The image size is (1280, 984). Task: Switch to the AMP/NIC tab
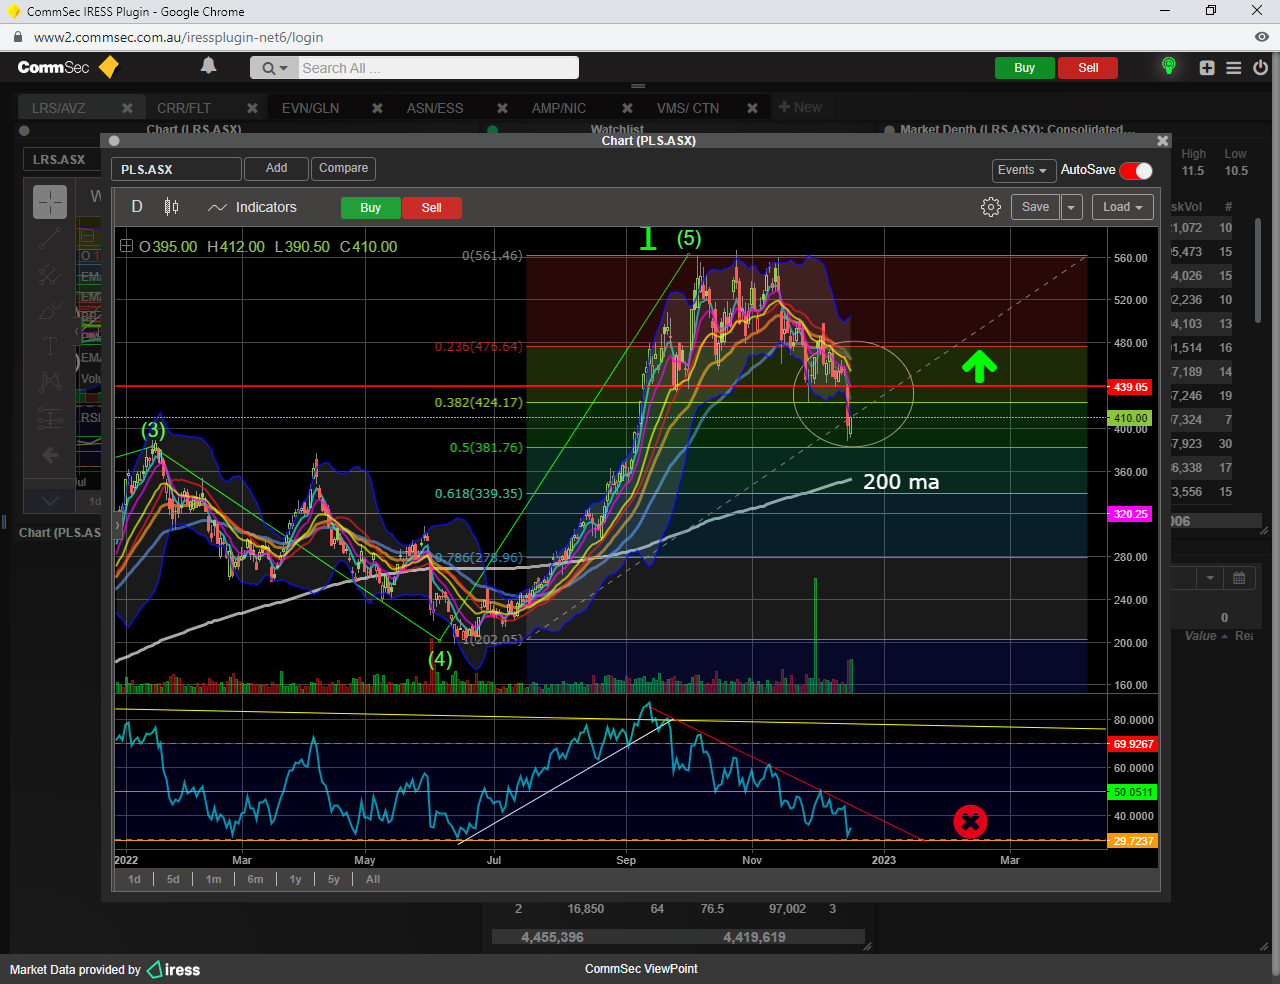(558, 108)
